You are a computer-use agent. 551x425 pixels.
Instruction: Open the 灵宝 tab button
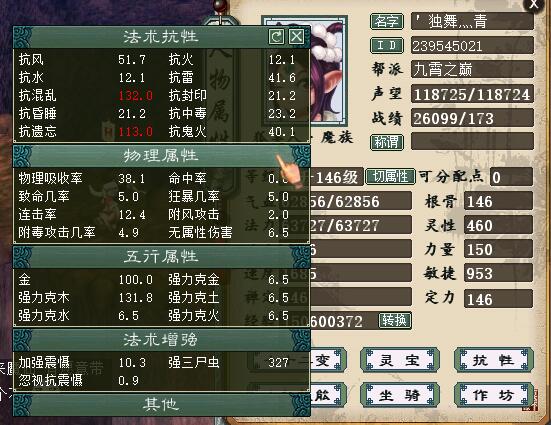(400, 360)
